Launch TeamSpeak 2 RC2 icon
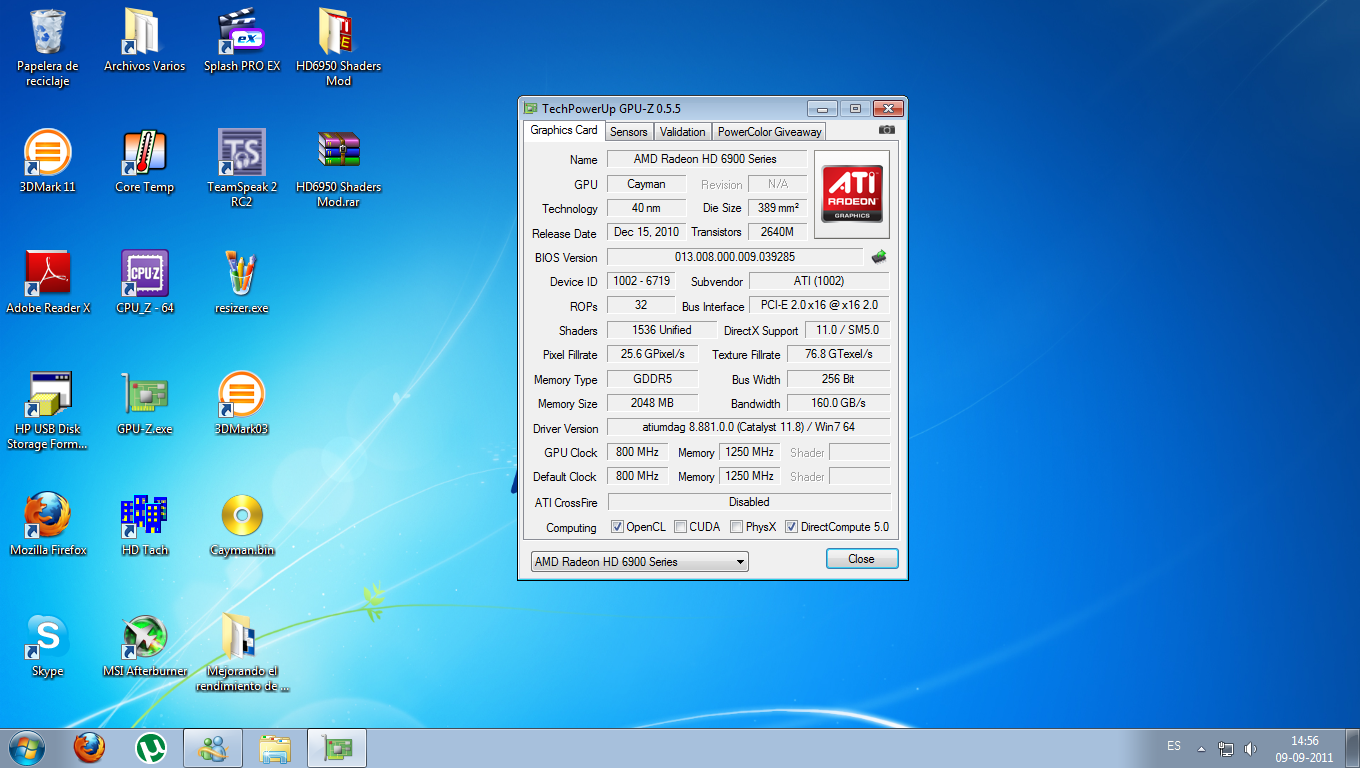Screen dimensions: 1360x768 241,167
